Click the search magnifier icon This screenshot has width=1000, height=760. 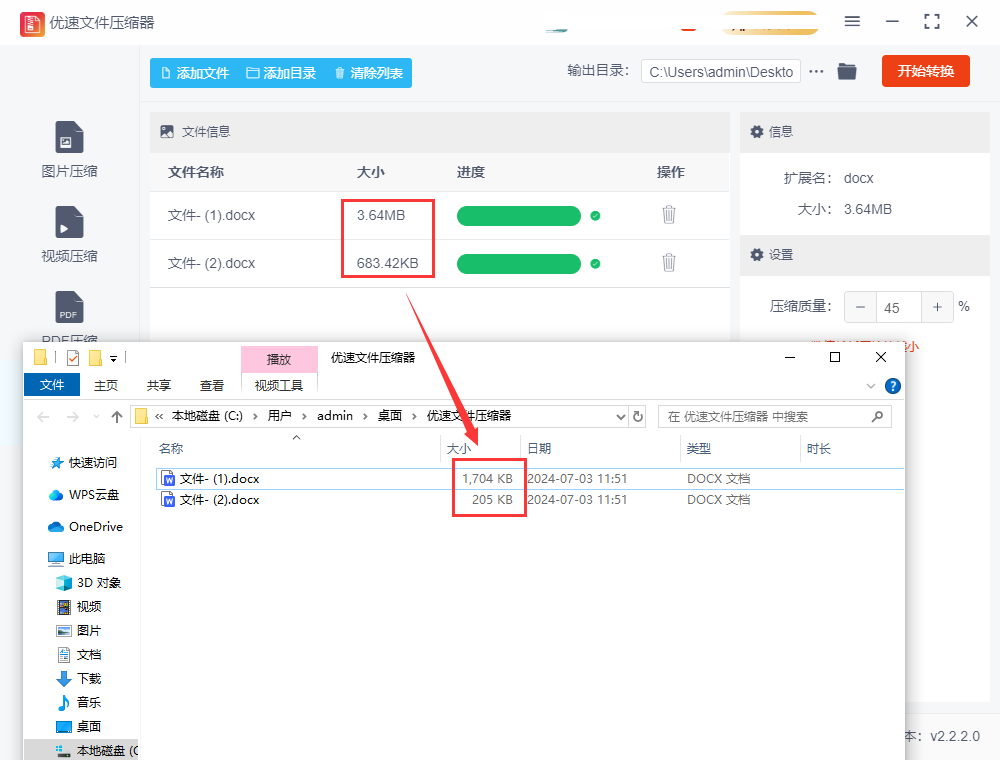coord(878,416)
